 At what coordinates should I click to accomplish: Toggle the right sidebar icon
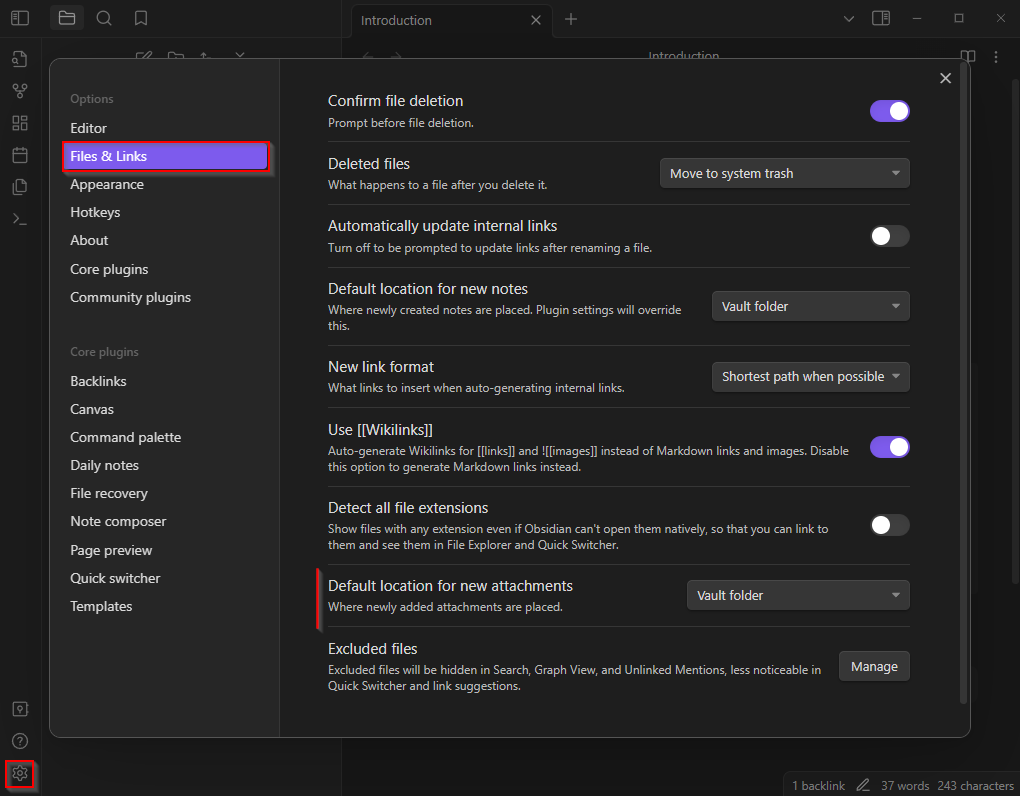click(881, 18)
